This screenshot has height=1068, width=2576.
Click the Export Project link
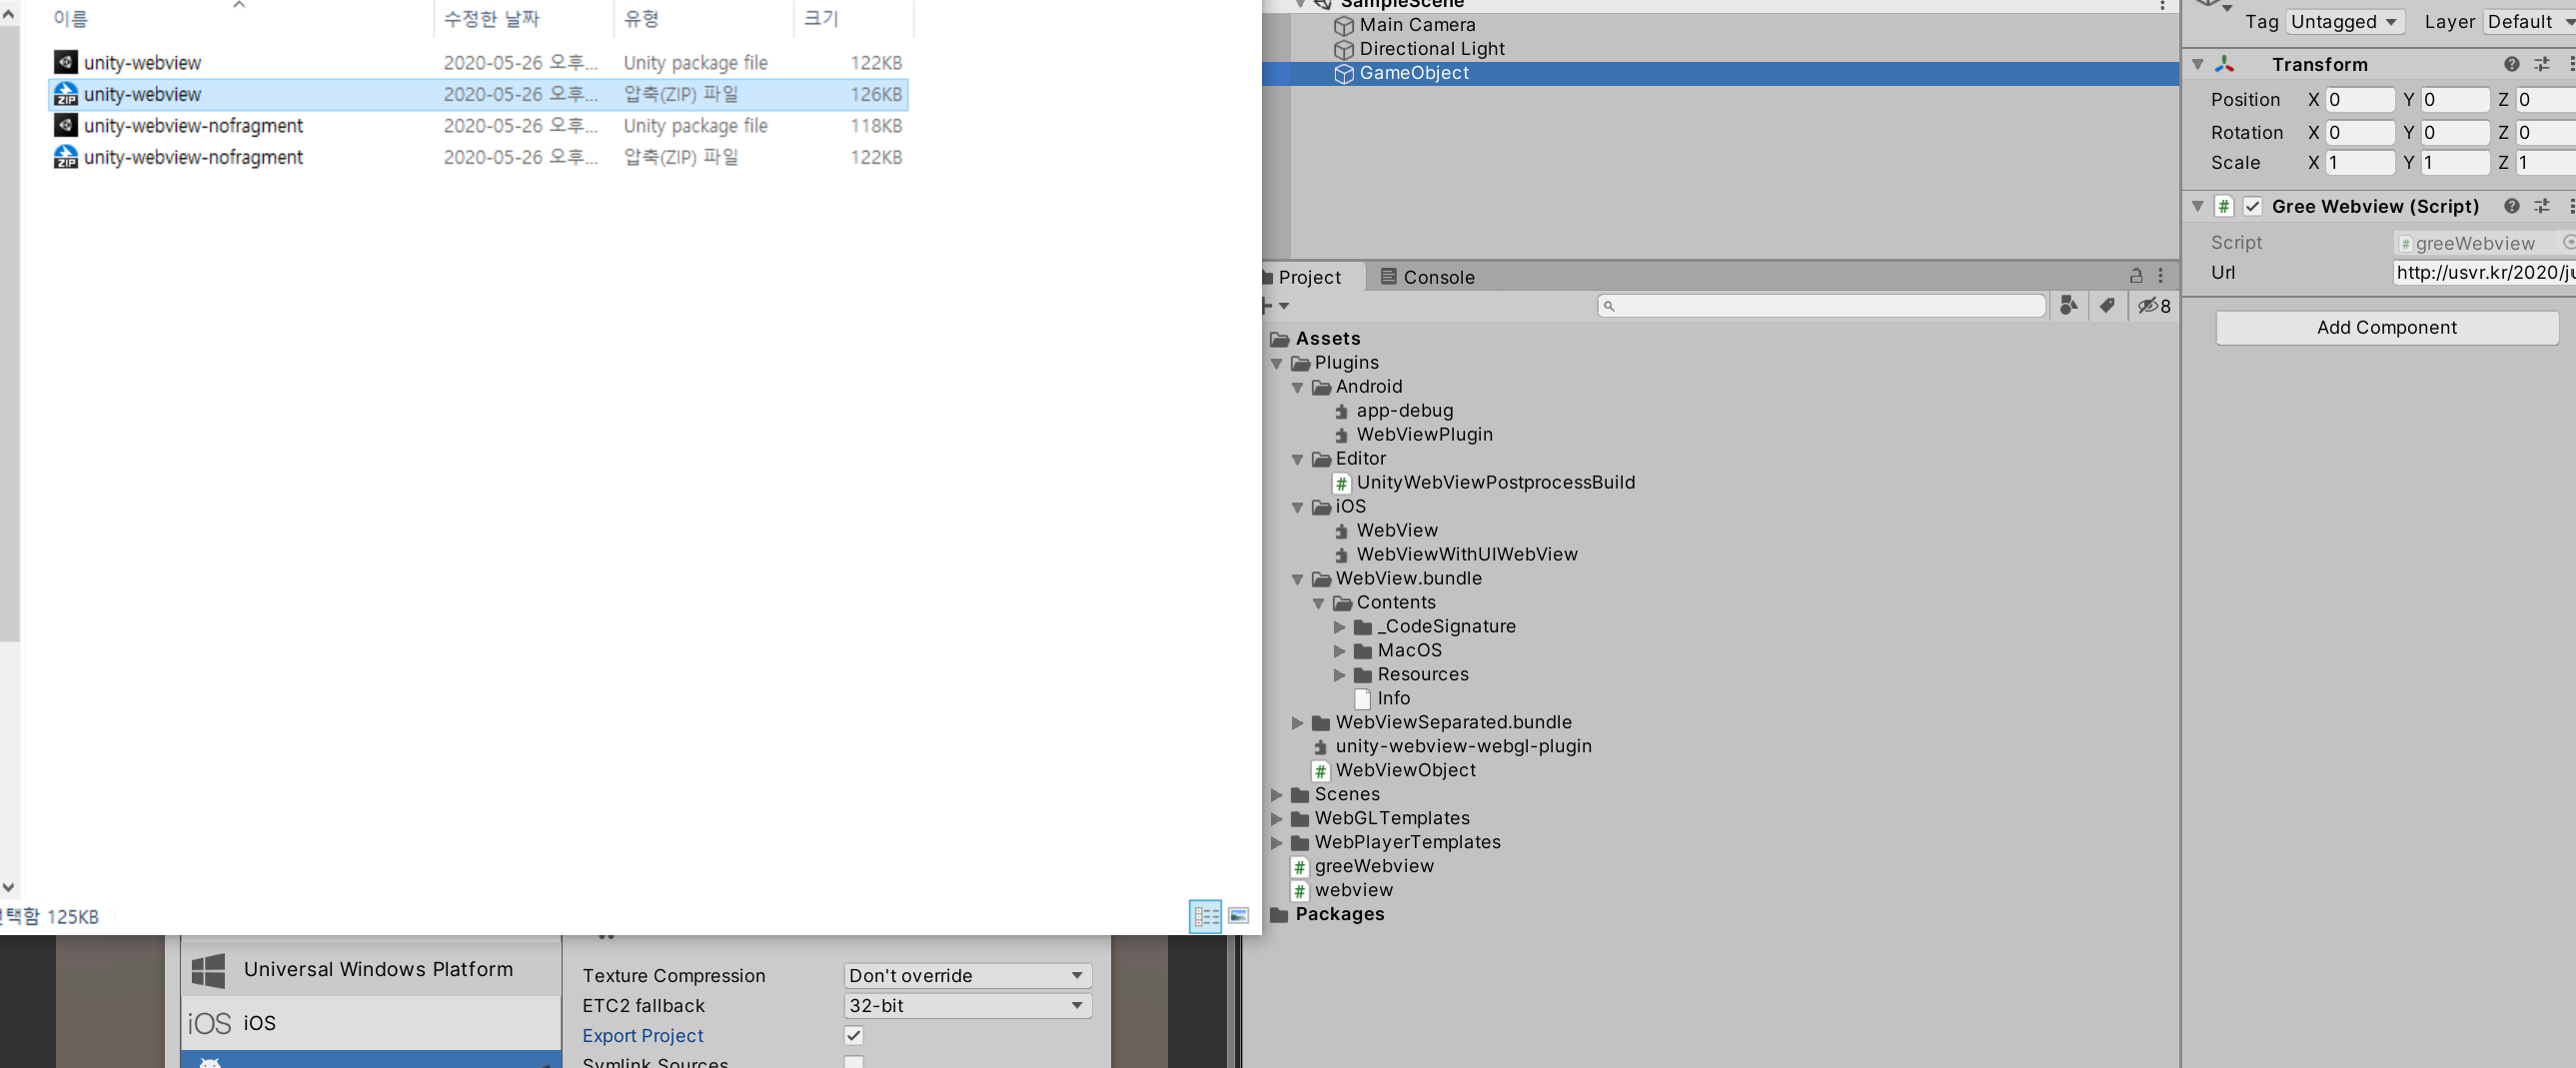[x=643, y=1036]
